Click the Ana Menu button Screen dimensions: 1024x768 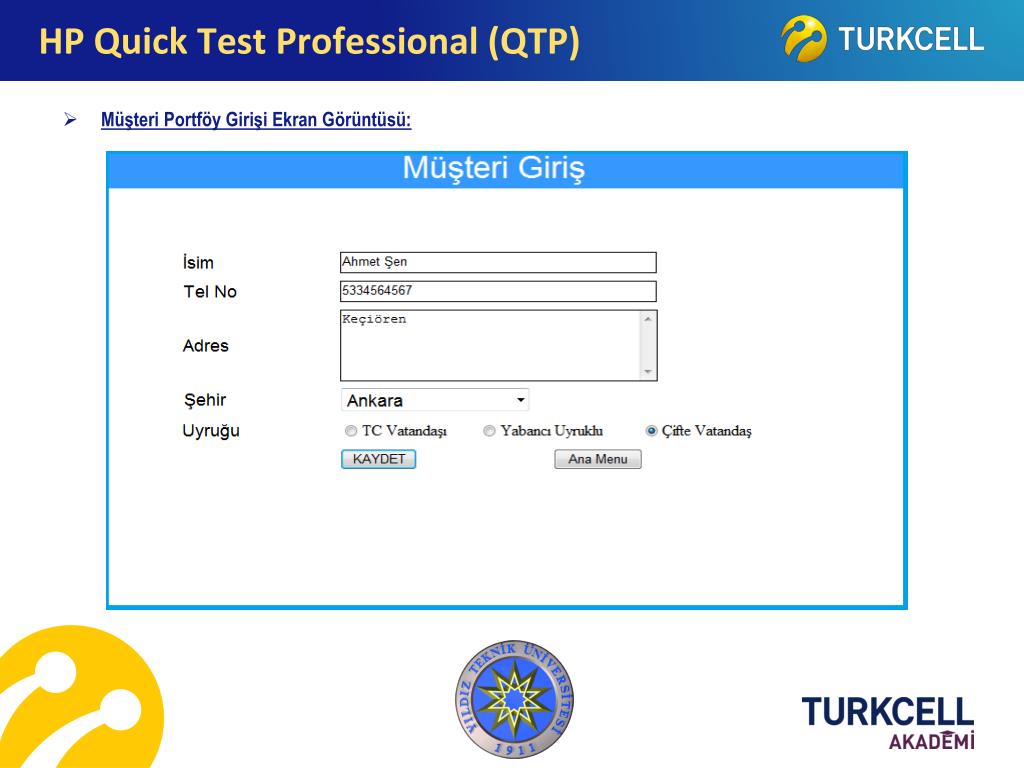598,459
